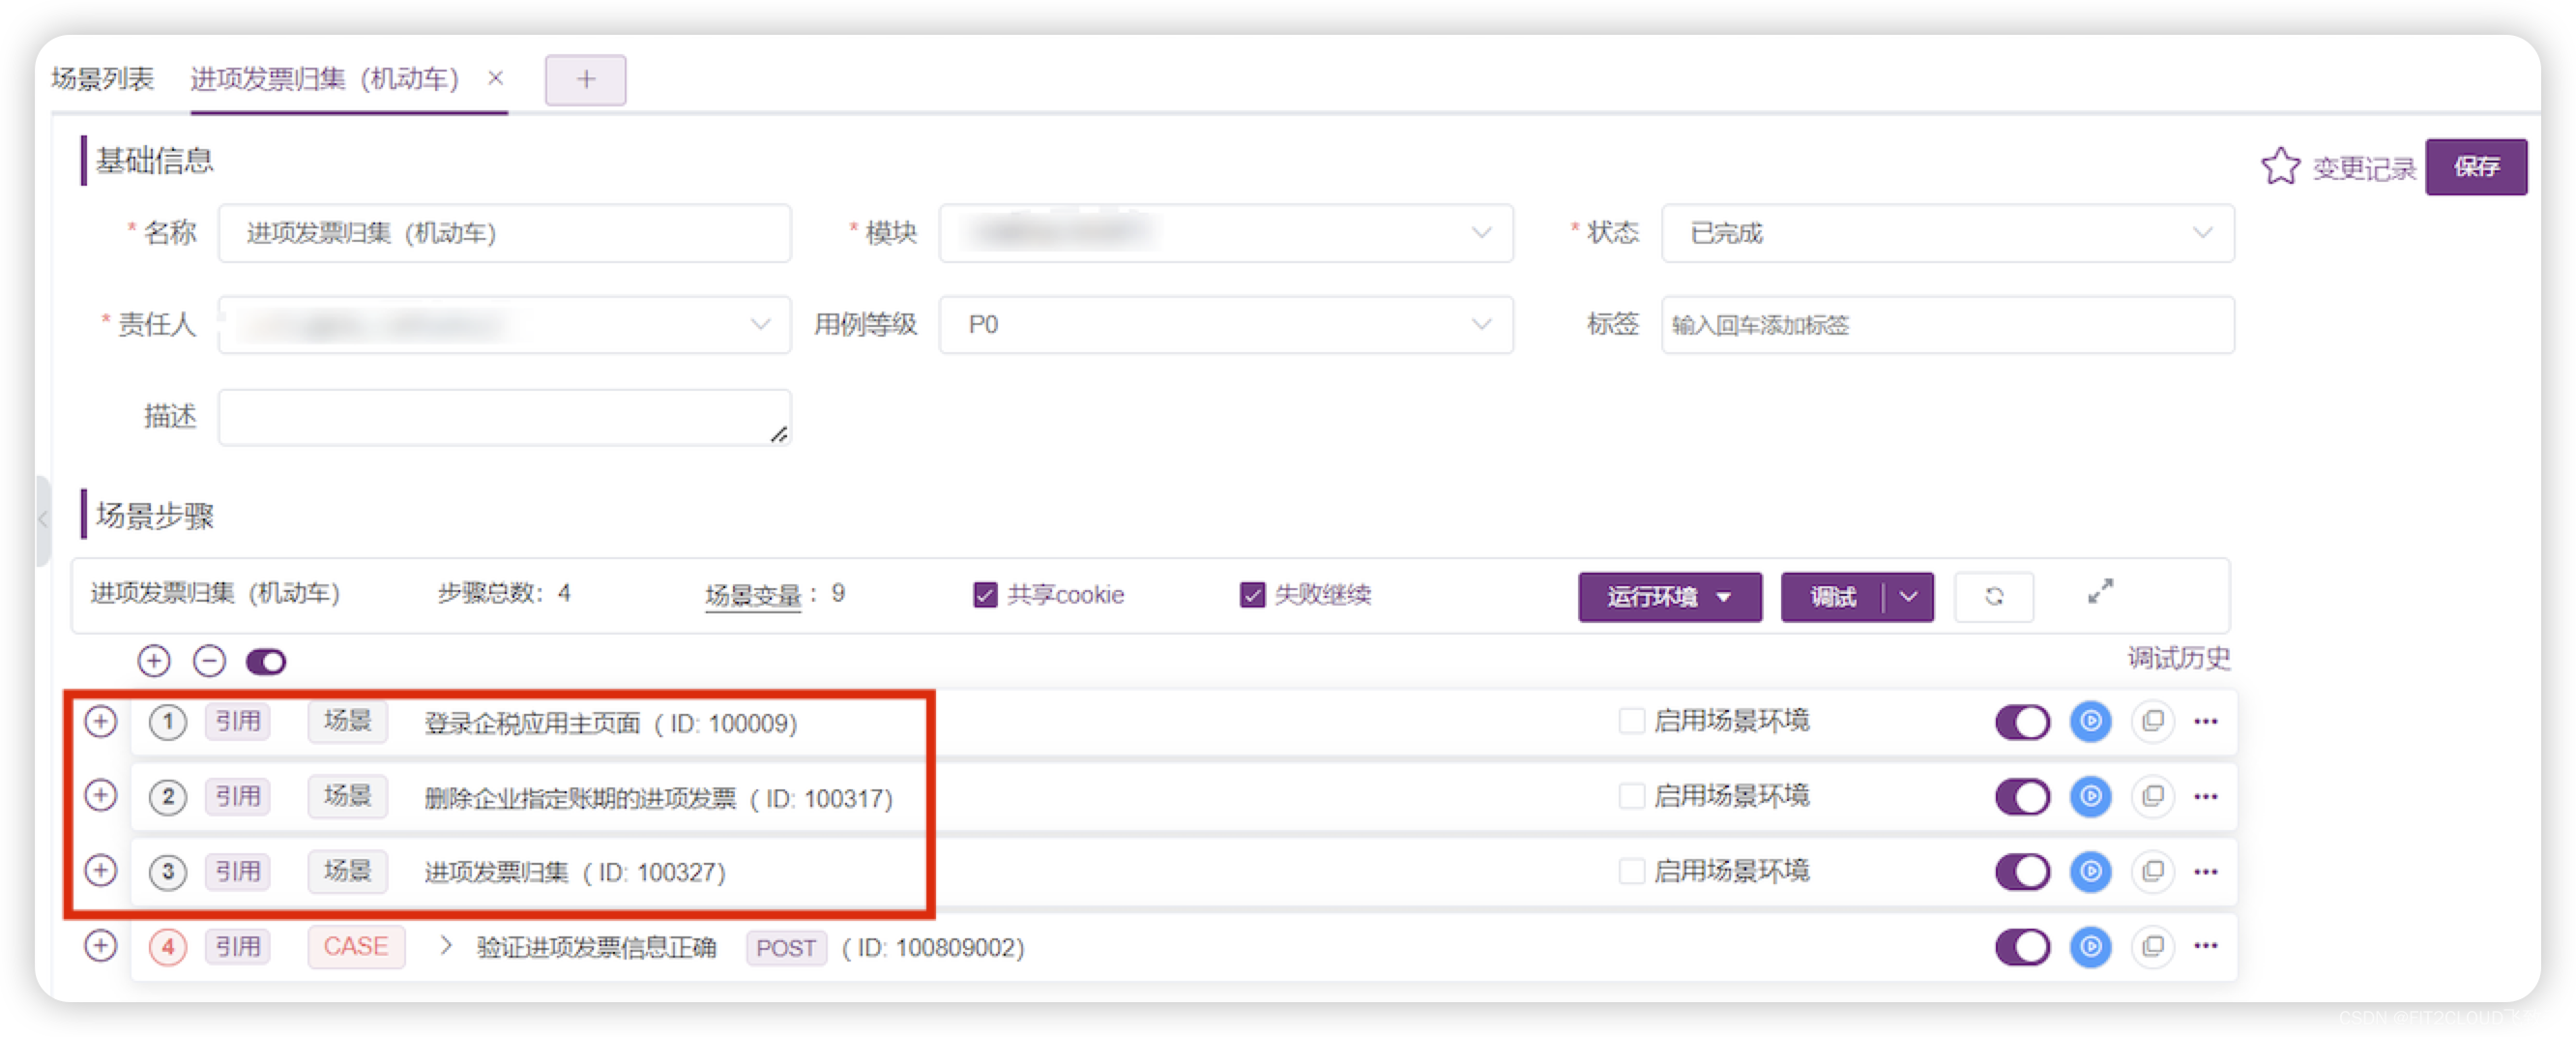This screenshot has width=2576, height=1037.
Task: Close the 进项发票归集（机动车）tab
Action: click(495, 78)
